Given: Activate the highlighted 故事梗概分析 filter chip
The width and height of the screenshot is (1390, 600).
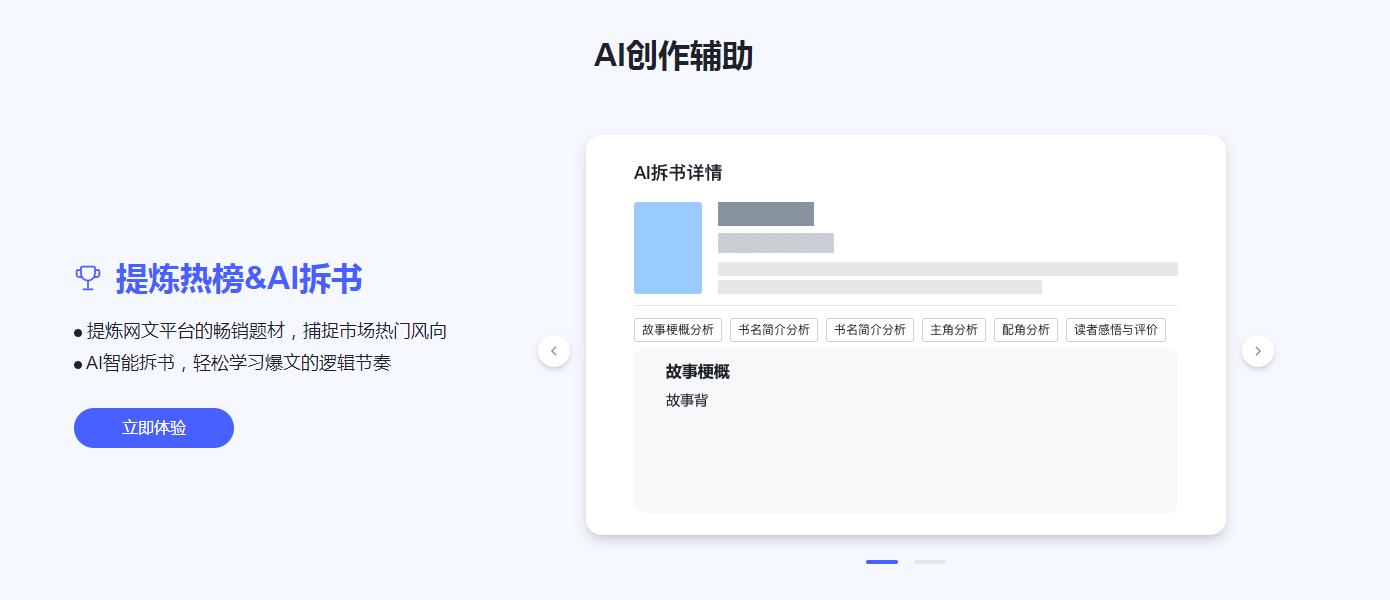Looking at the screenshot, I should click(678, 329).
